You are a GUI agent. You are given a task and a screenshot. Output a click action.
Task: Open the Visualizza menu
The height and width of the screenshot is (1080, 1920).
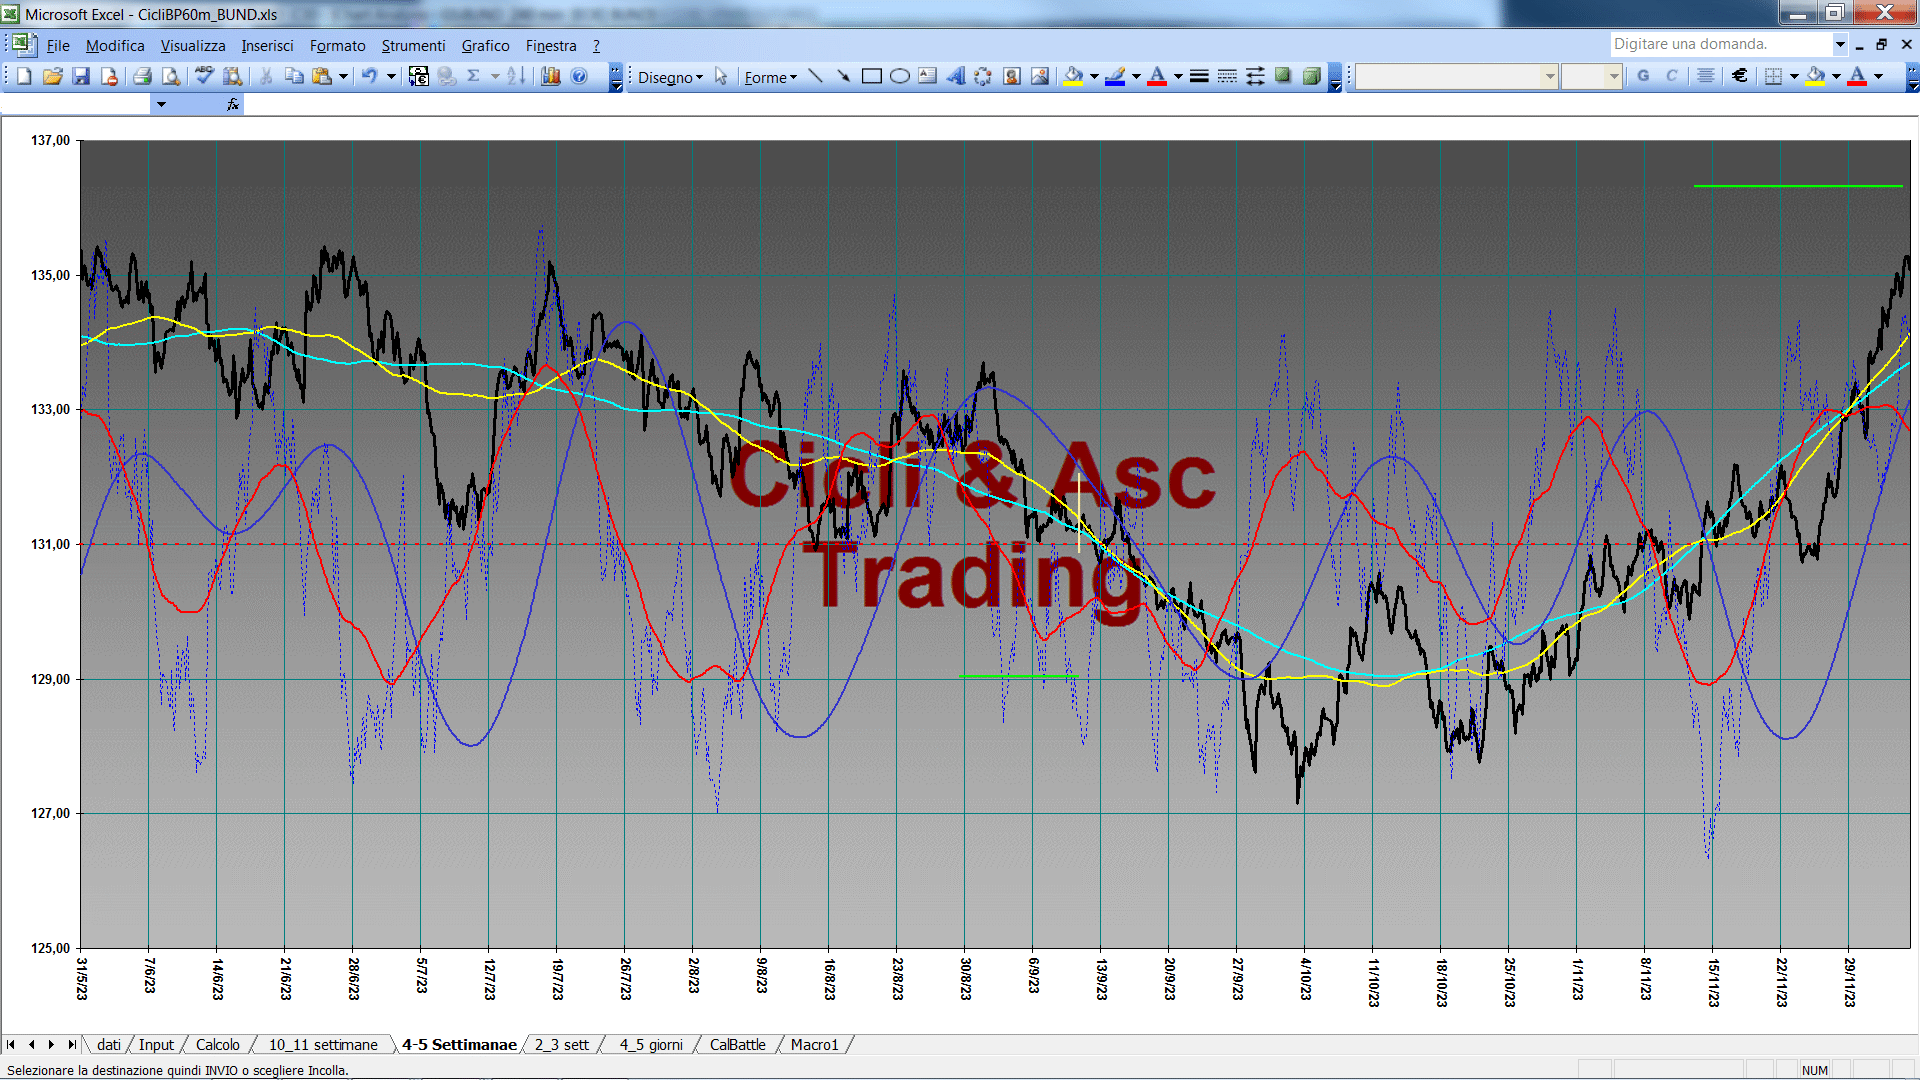pyautogui.click(x=193, y=46)
